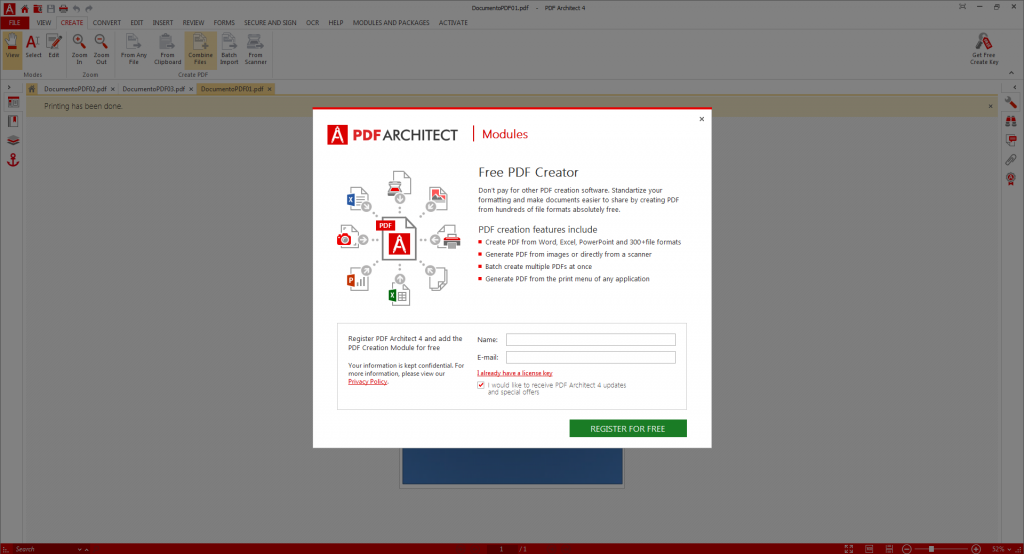
Task: Print using the title bar printer icon
Action: coord(63,8)
